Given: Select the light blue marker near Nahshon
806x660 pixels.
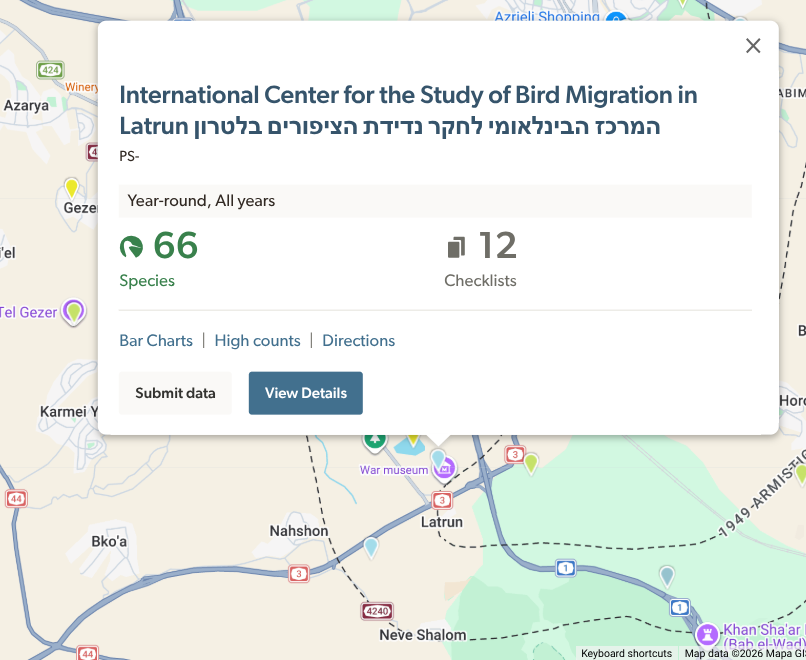Looking at the screenshot, I should 371,547.
